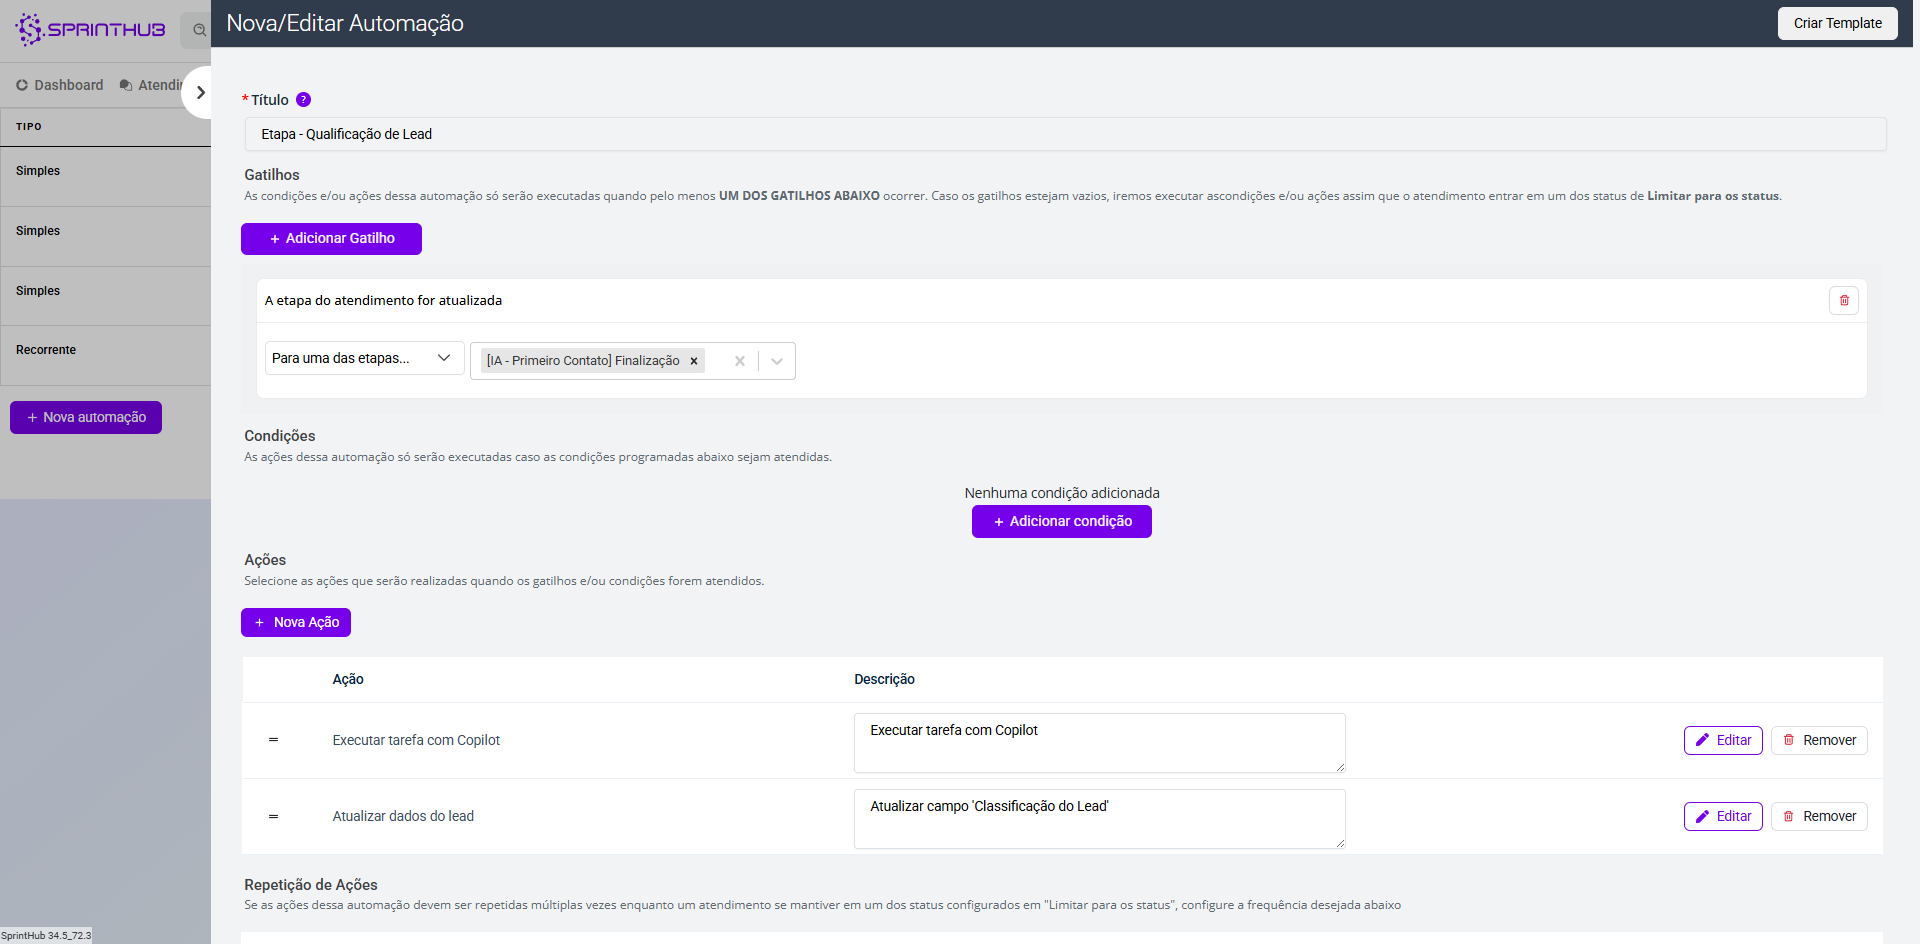Delete the trigger with the trash icon
This screenshot has height=944, width=1920.
pyautogui.click(x=1843, y=301)
